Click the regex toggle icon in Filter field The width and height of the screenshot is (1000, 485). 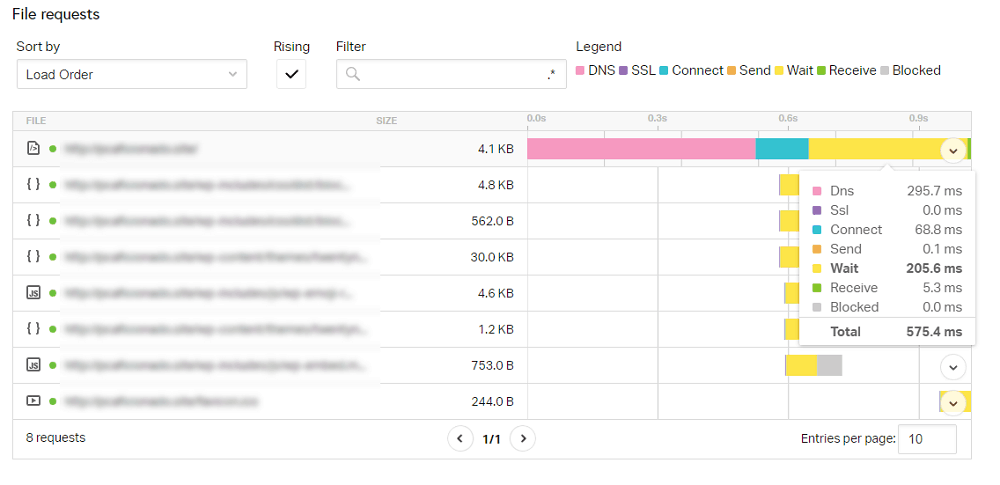click(x=552, y=75)
